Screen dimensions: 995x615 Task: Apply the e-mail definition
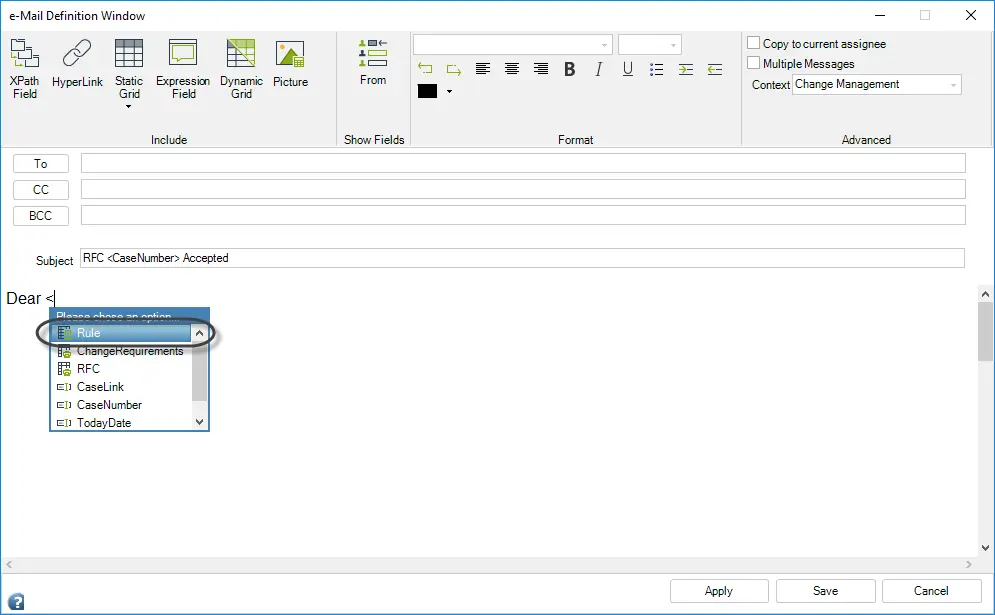pos(719,591)
